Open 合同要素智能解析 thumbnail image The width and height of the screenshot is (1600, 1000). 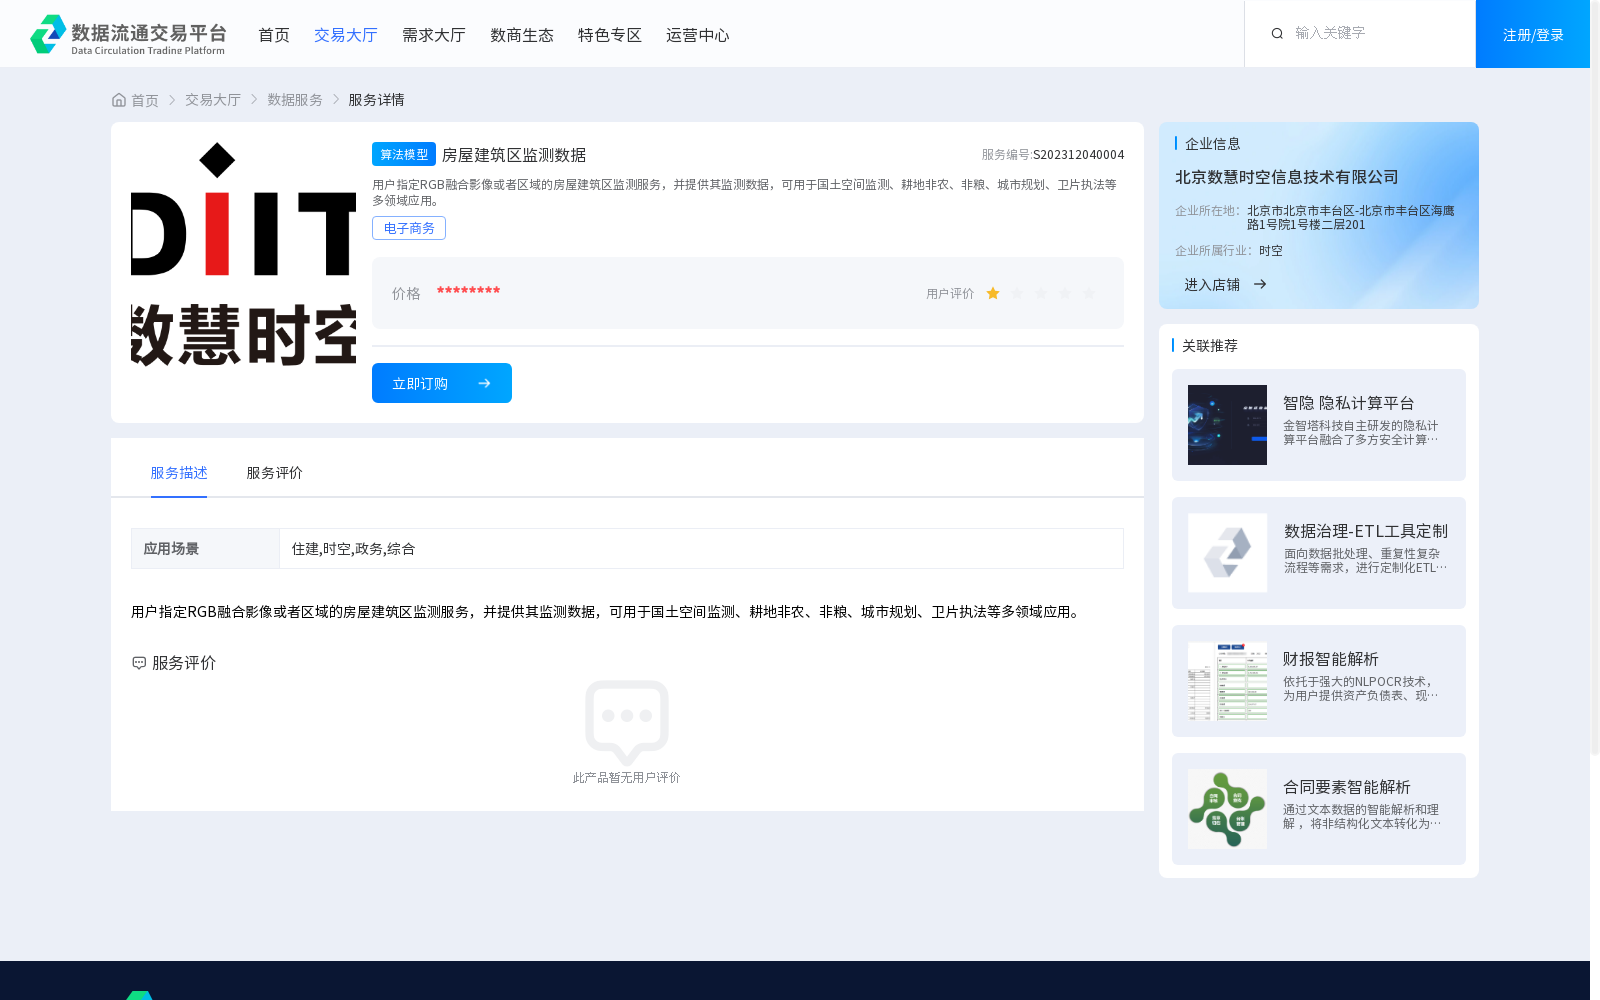coord(1227,809)
